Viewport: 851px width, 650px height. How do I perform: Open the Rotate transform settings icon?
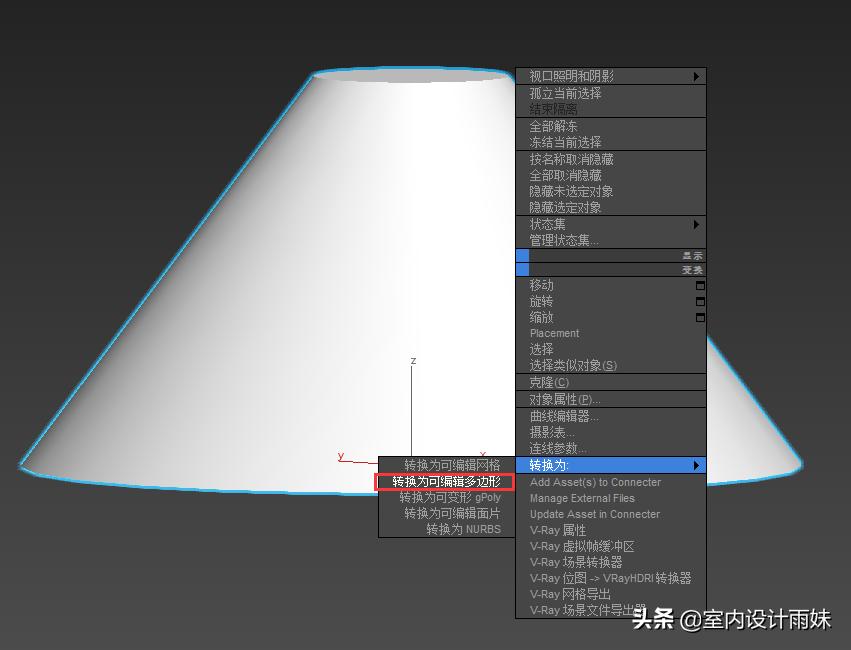[699, 301]
